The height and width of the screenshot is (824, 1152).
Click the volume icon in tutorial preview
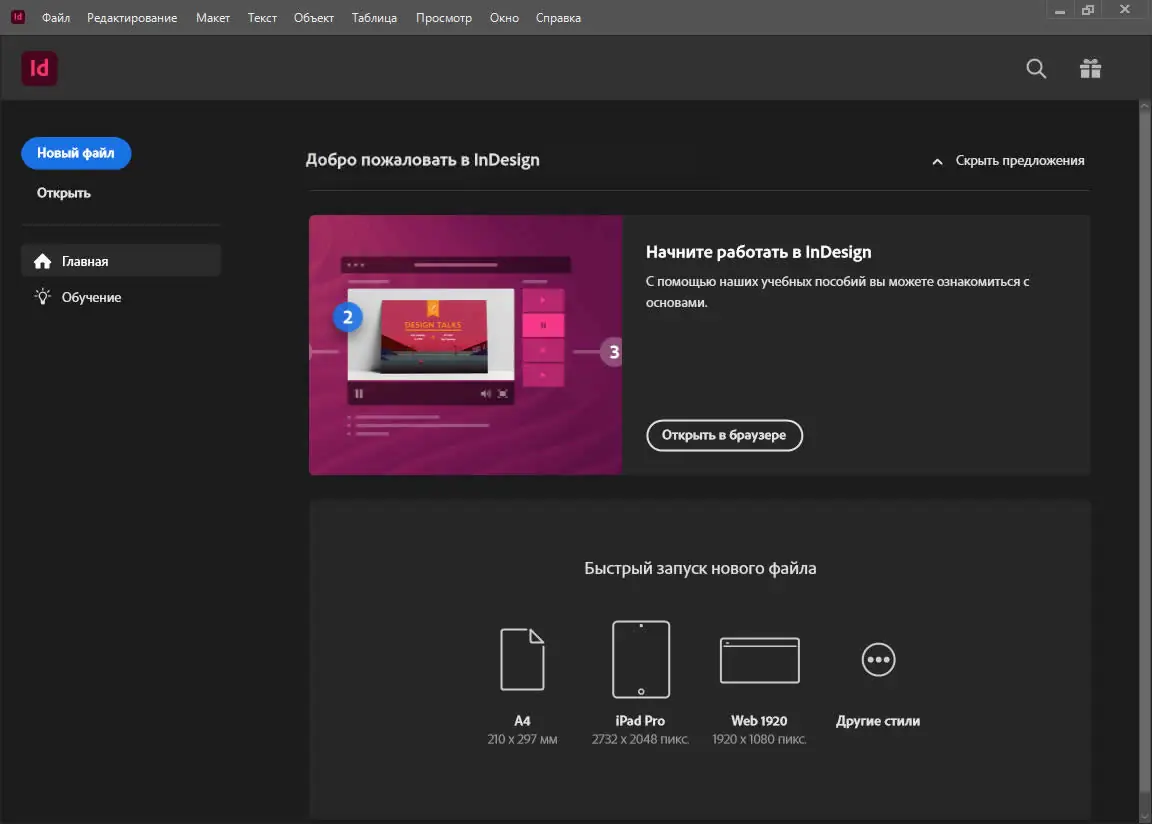click(486, 394)
